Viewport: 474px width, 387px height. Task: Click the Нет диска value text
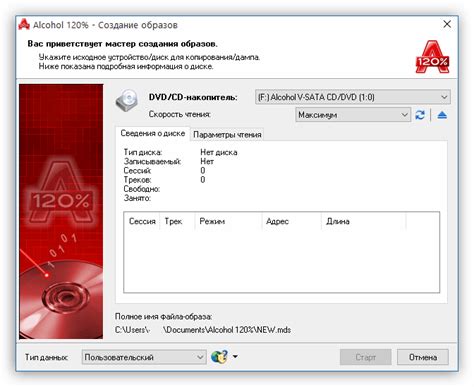pyautogui.click(x=219, y=152)
